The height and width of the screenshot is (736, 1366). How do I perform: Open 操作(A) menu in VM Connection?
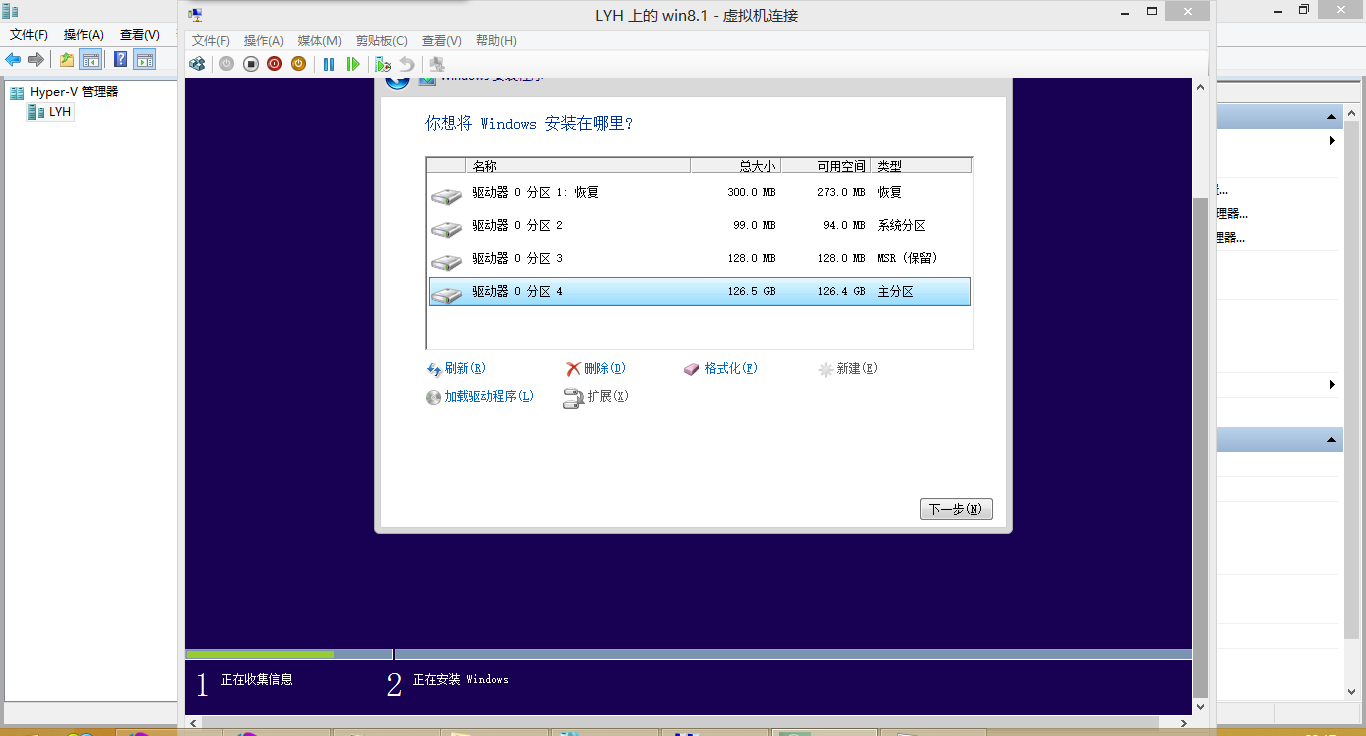pos(264,41)
